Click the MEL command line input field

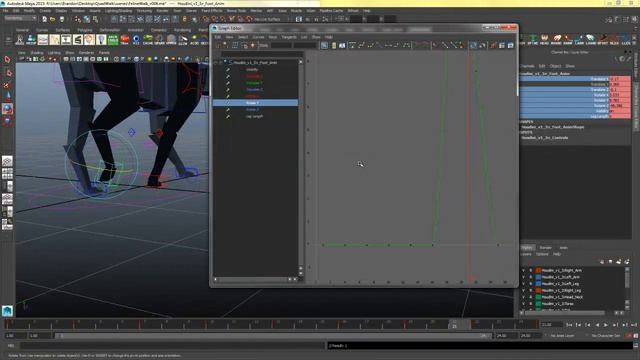tap(173, 346)
